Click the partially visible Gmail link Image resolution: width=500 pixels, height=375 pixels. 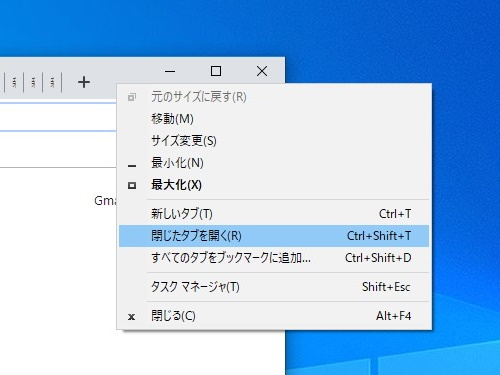(105, 201)
